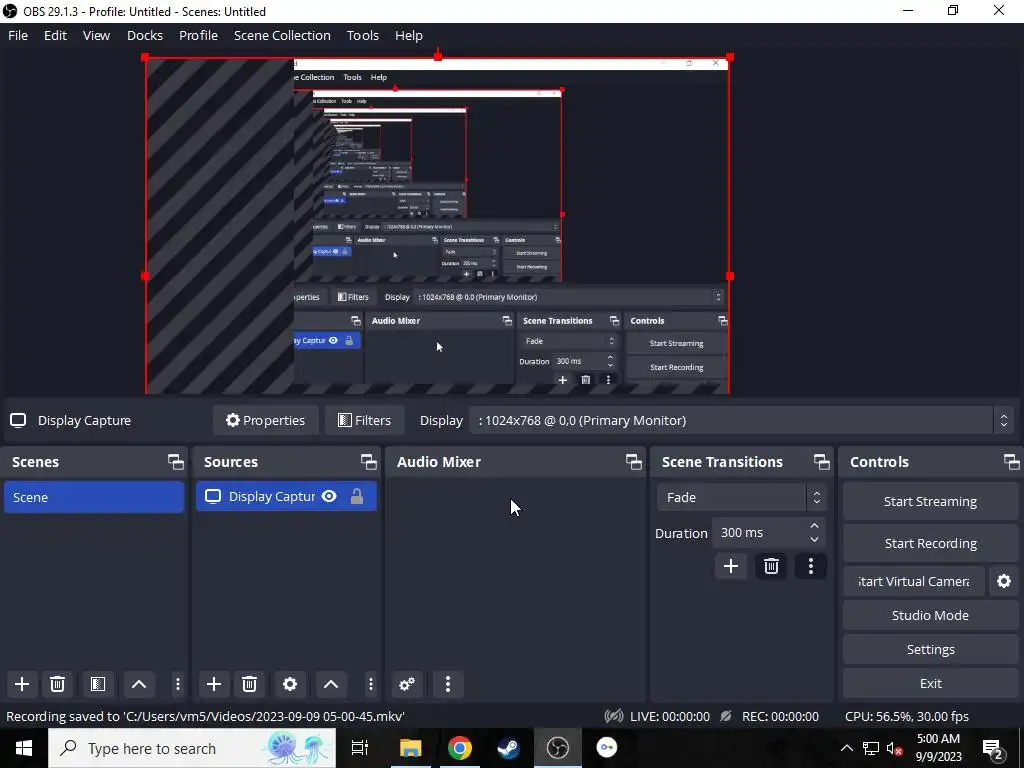Open the Help menu

[409, 35]
